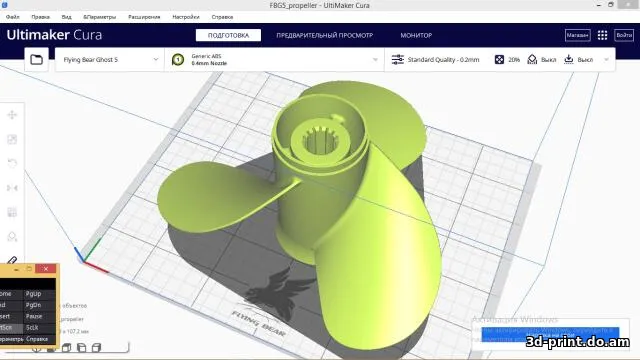Viewport: 640px width, 360px height.
Task: Click the Sign In button
Action: click(x=624, y=35)
